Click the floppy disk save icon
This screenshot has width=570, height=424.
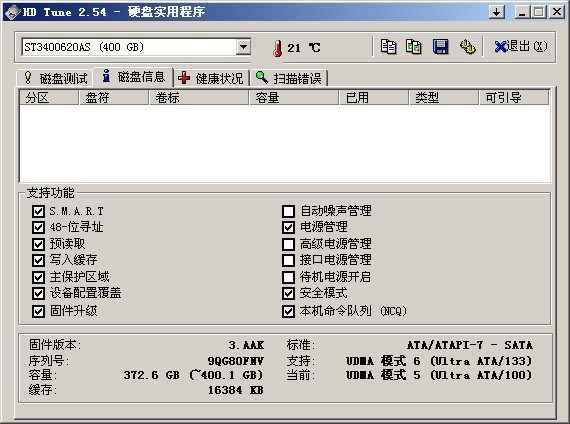(440, 47)
